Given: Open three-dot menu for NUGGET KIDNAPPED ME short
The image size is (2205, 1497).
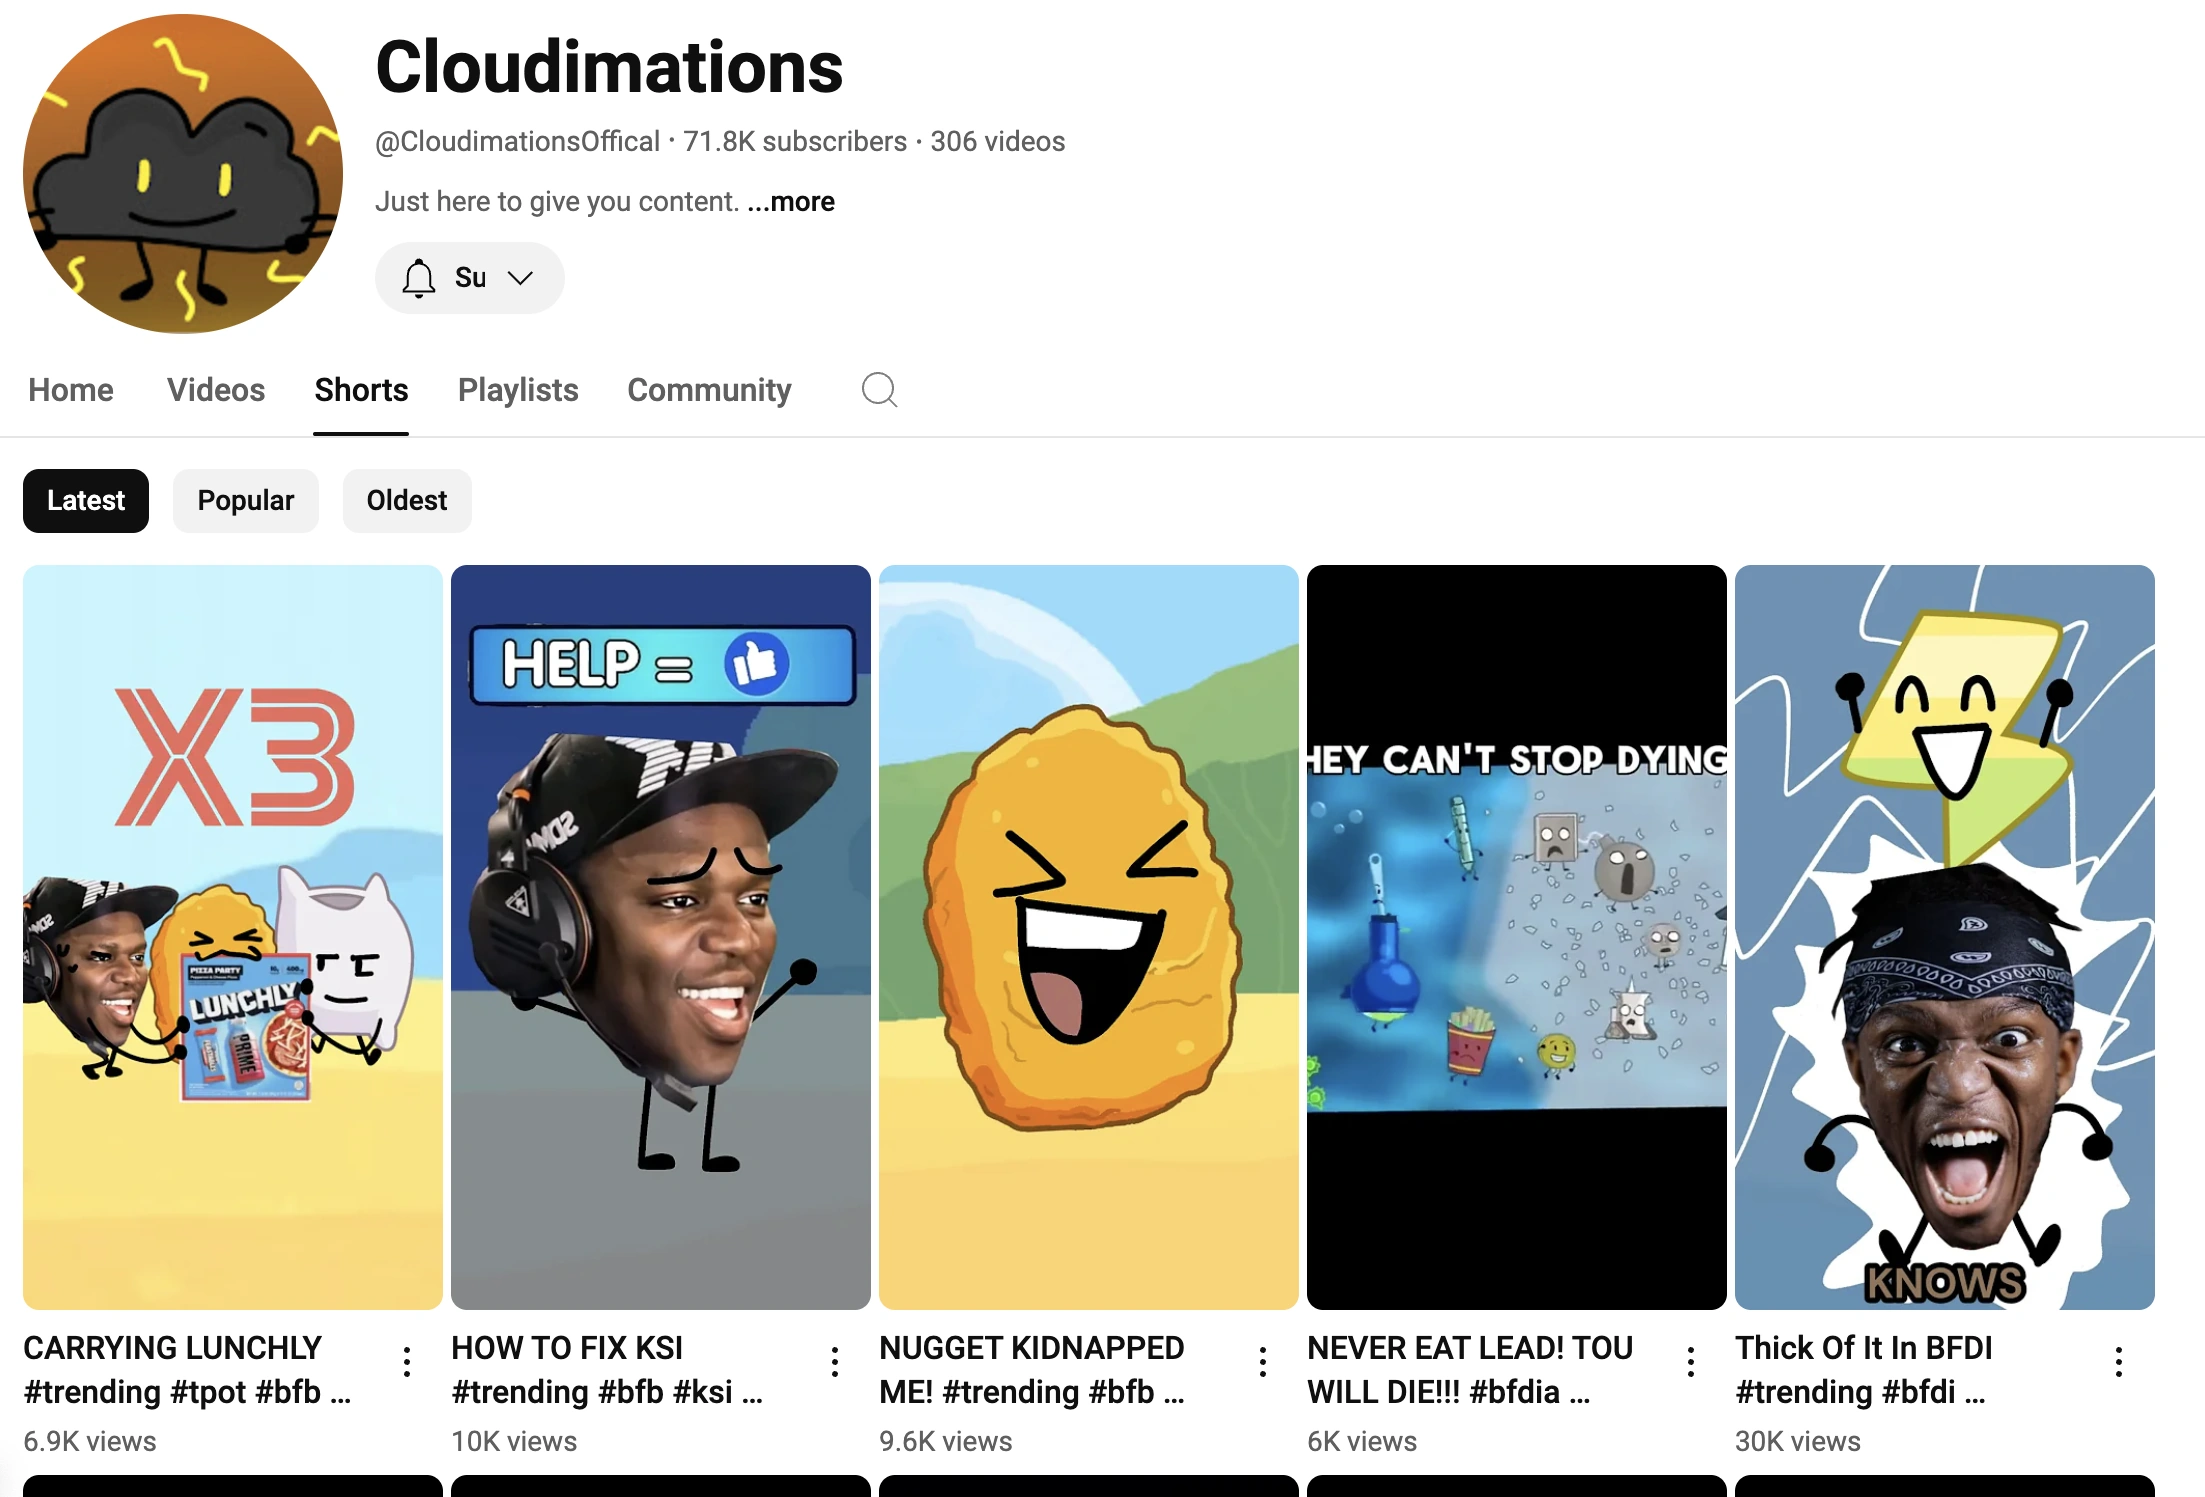Looking at the screenshot, I should 1263,1361.
